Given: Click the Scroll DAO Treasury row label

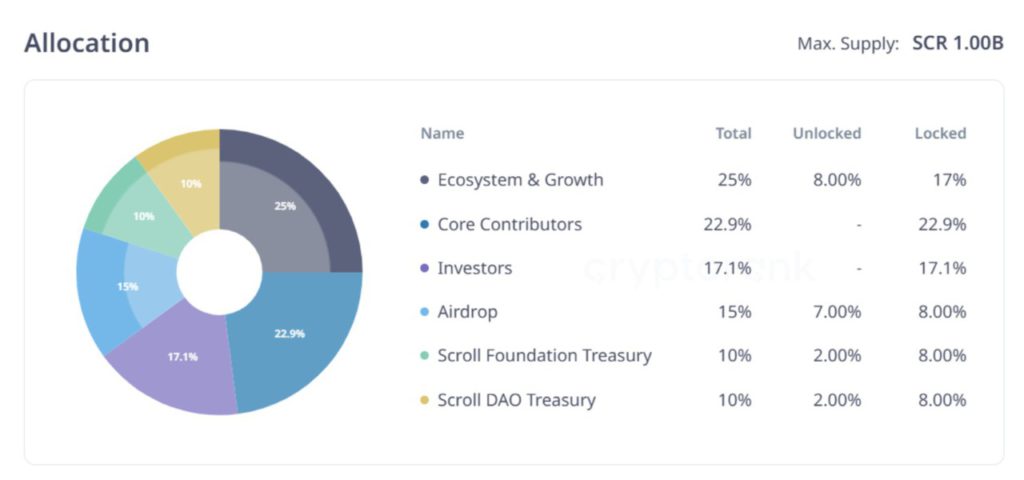Looking at the screenshot, I should coord(516,400).
